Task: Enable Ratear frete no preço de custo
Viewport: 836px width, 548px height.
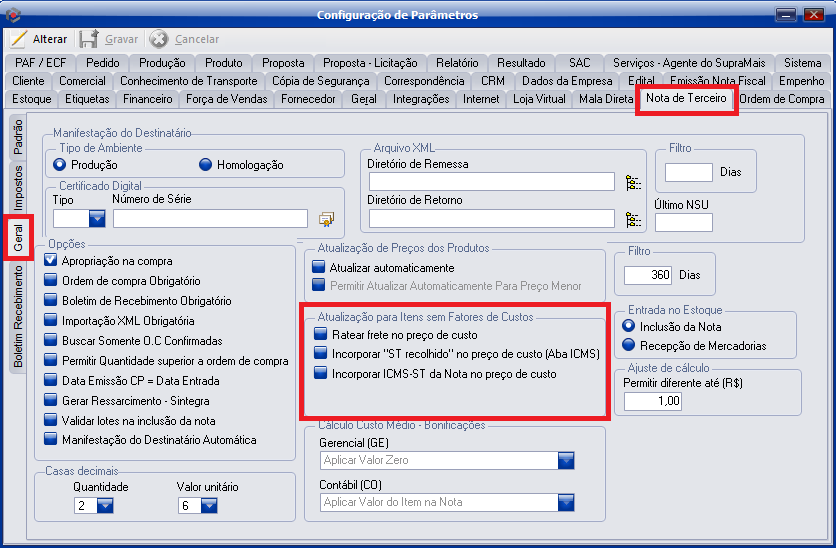Action: click(320, 334)
